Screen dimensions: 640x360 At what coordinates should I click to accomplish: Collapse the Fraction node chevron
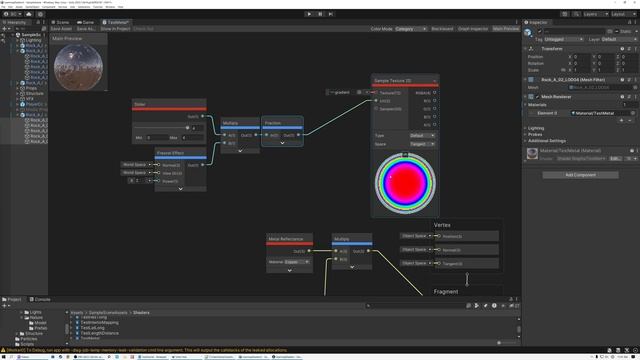pos(282,143)
